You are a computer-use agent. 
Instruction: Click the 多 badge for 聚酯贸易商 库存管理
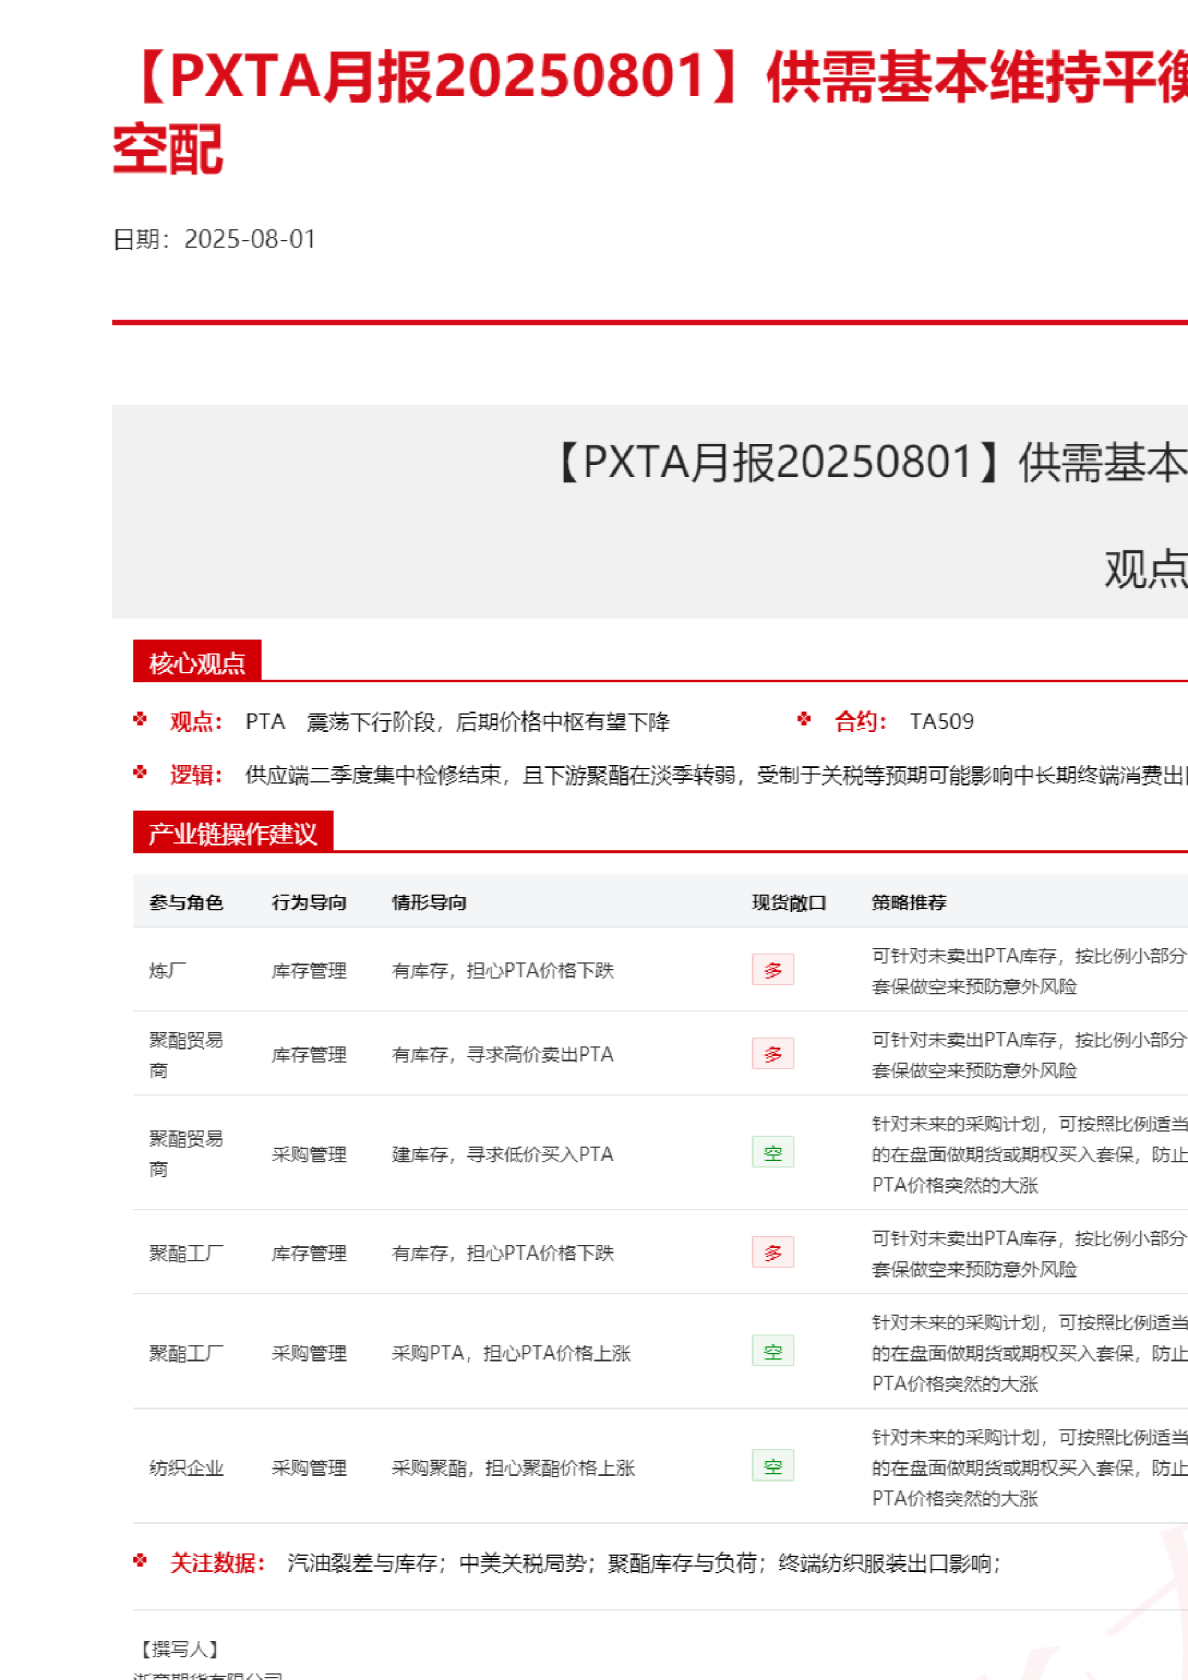[x=772, y=1053]
